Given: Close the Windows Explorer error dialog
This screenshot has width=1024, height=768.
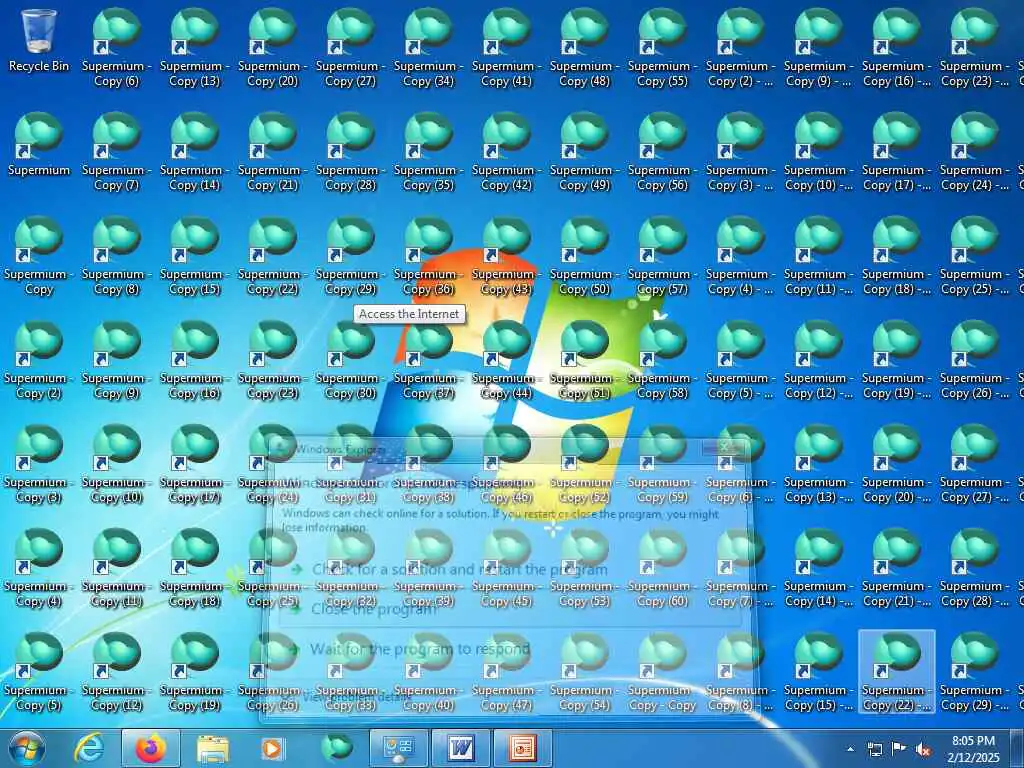Looking at the screenshot, I should [724, 447].
